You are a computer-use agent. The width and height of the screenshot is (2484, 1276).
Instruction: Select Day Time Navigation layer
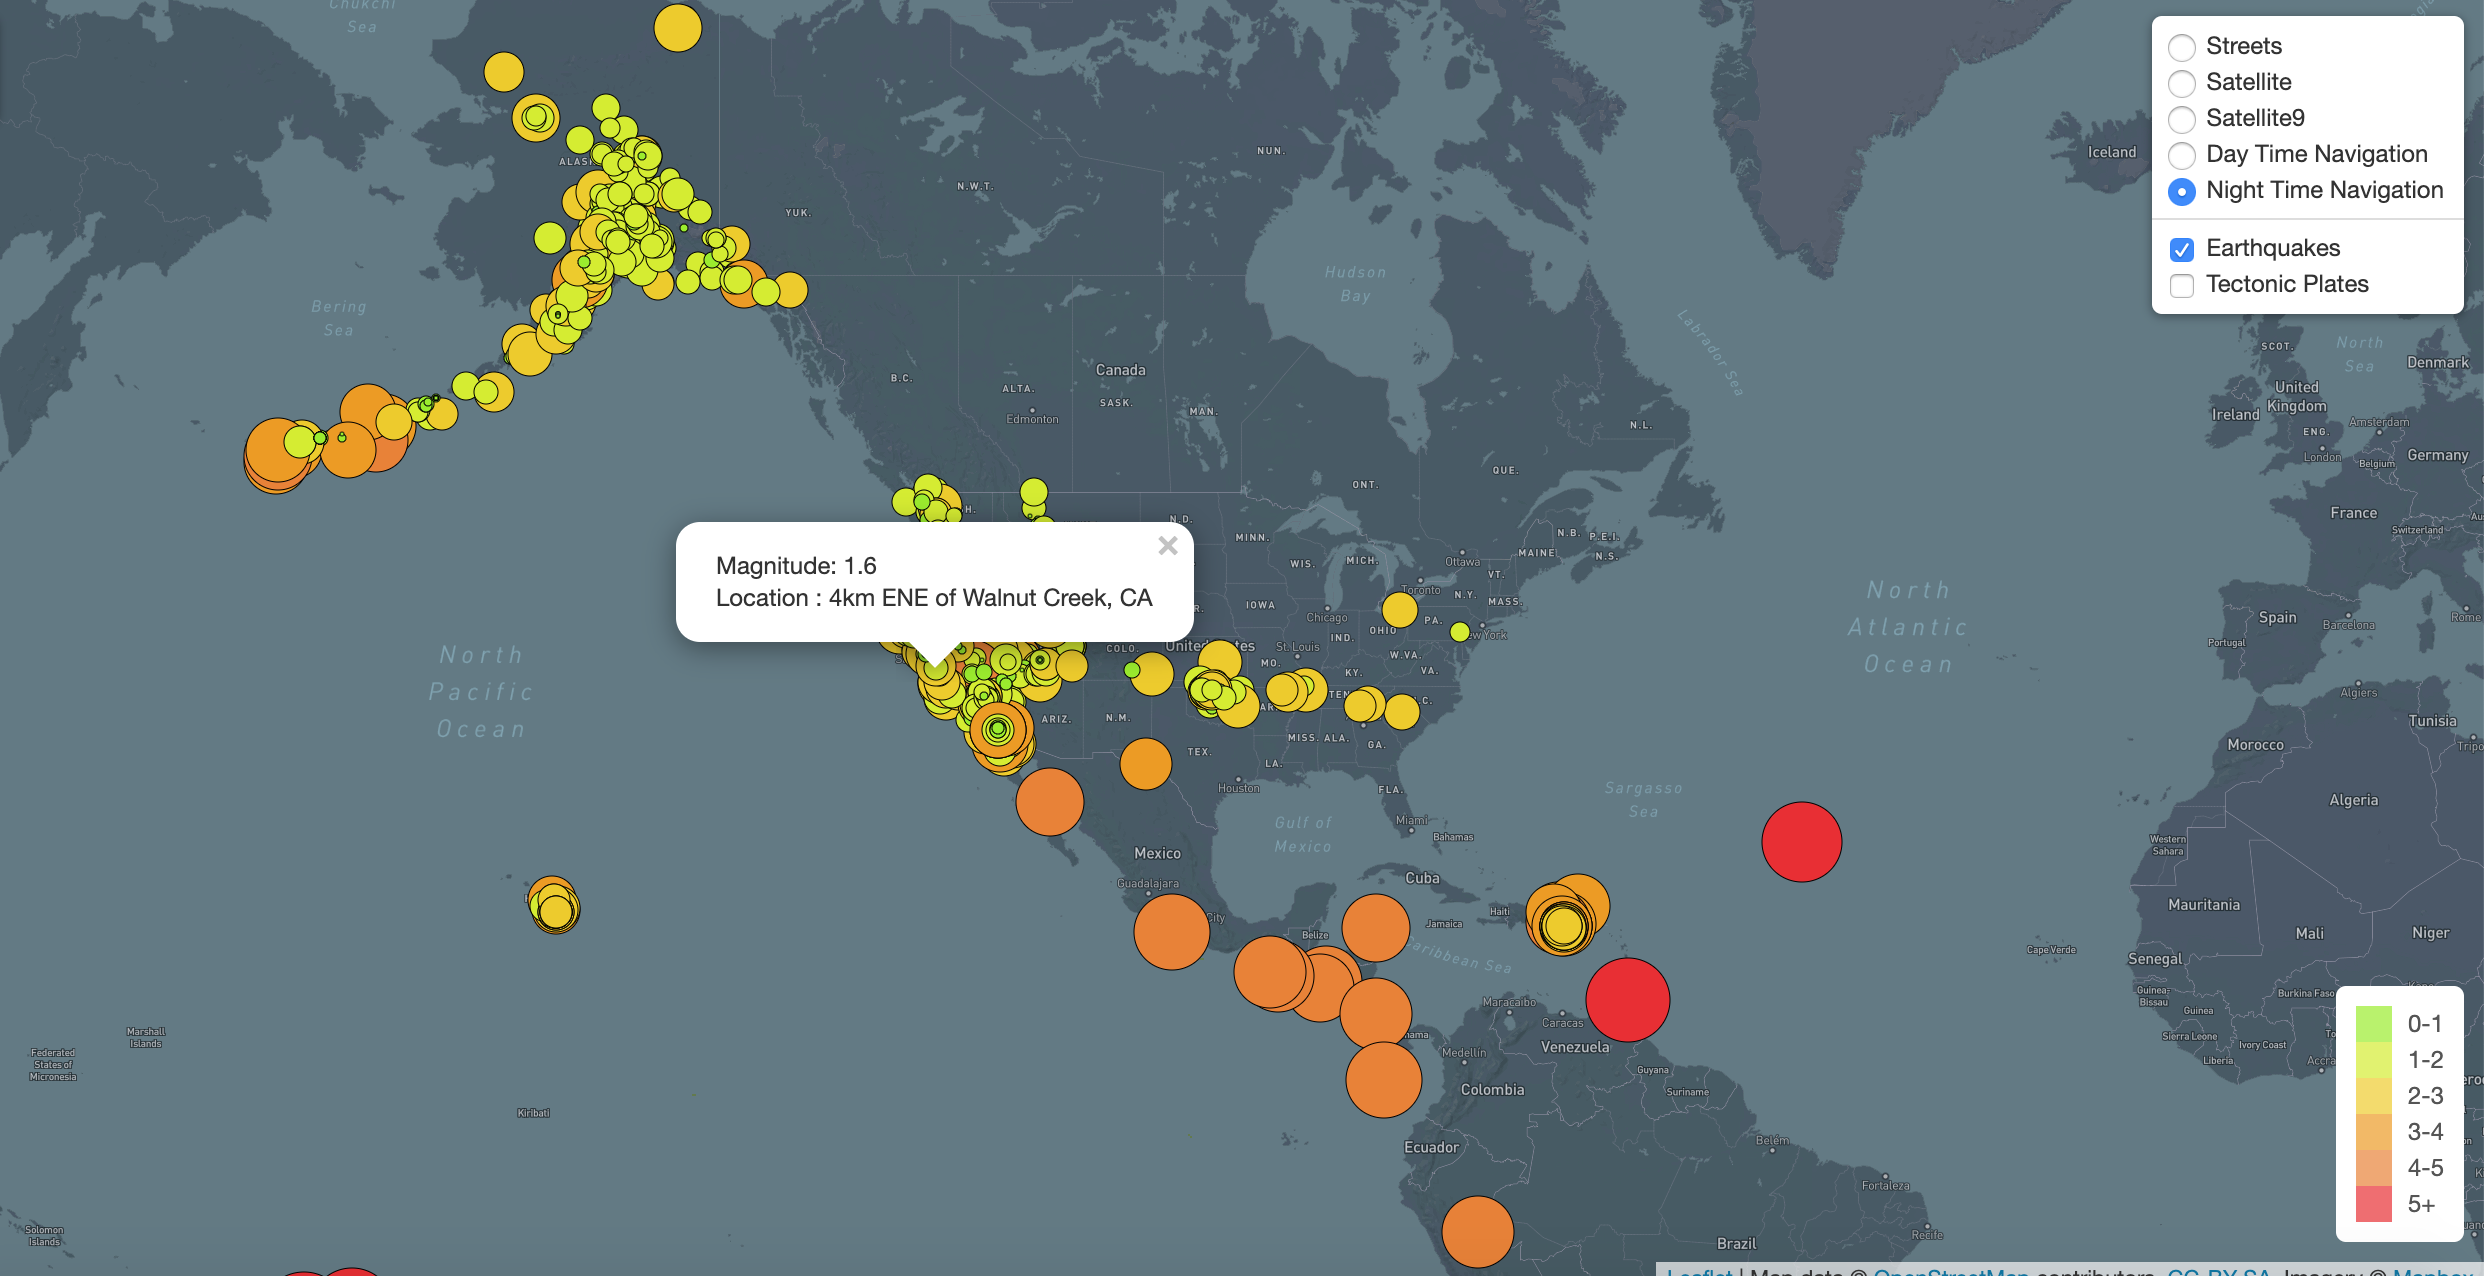click(x=2182, y=155)
